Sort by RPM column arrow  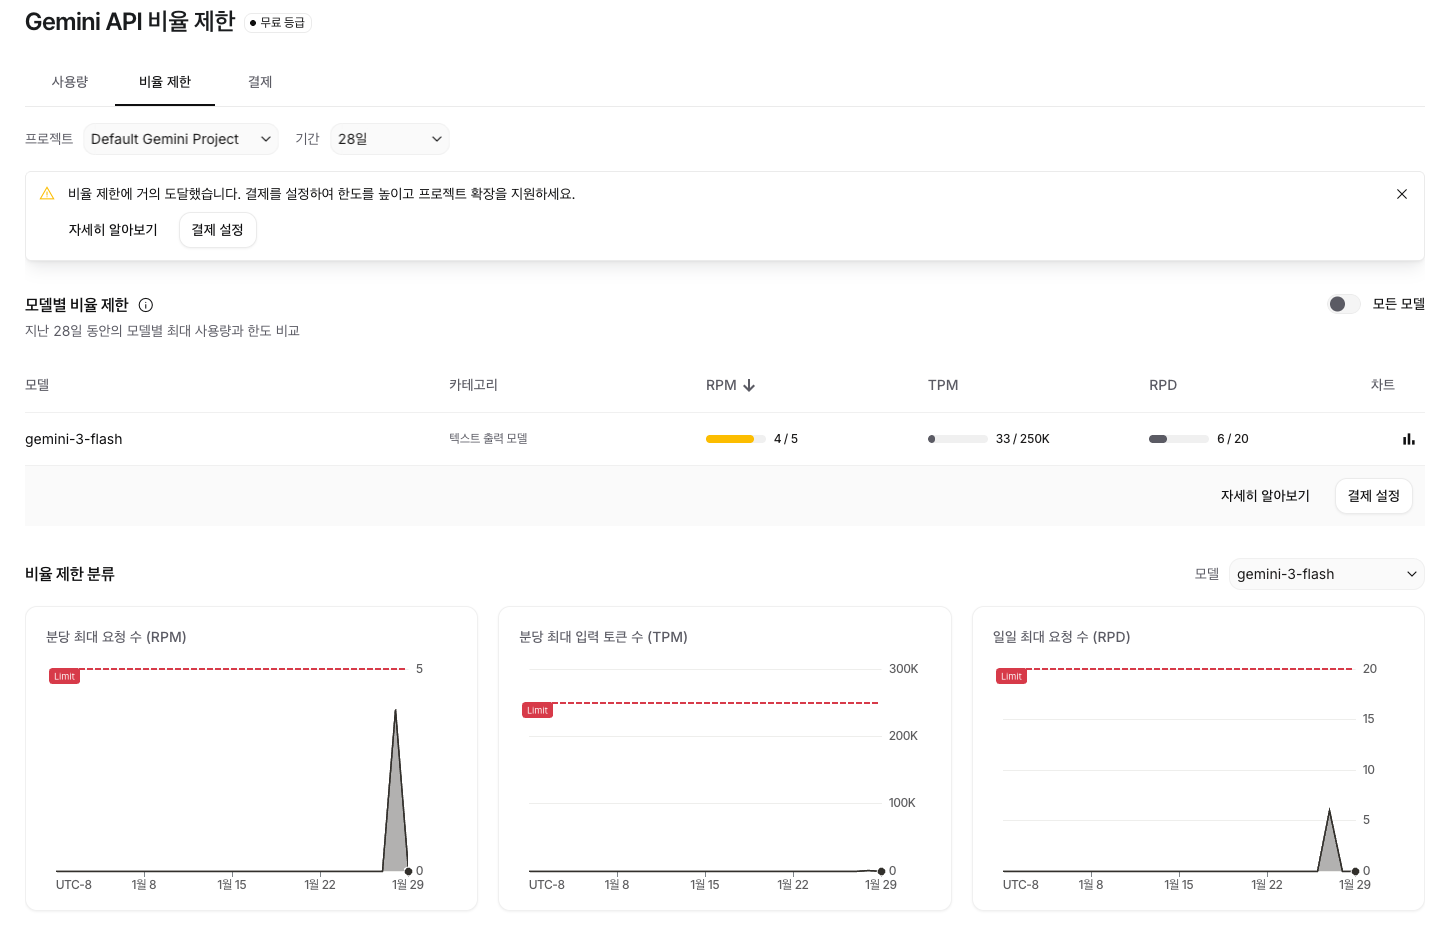[749, 386]
